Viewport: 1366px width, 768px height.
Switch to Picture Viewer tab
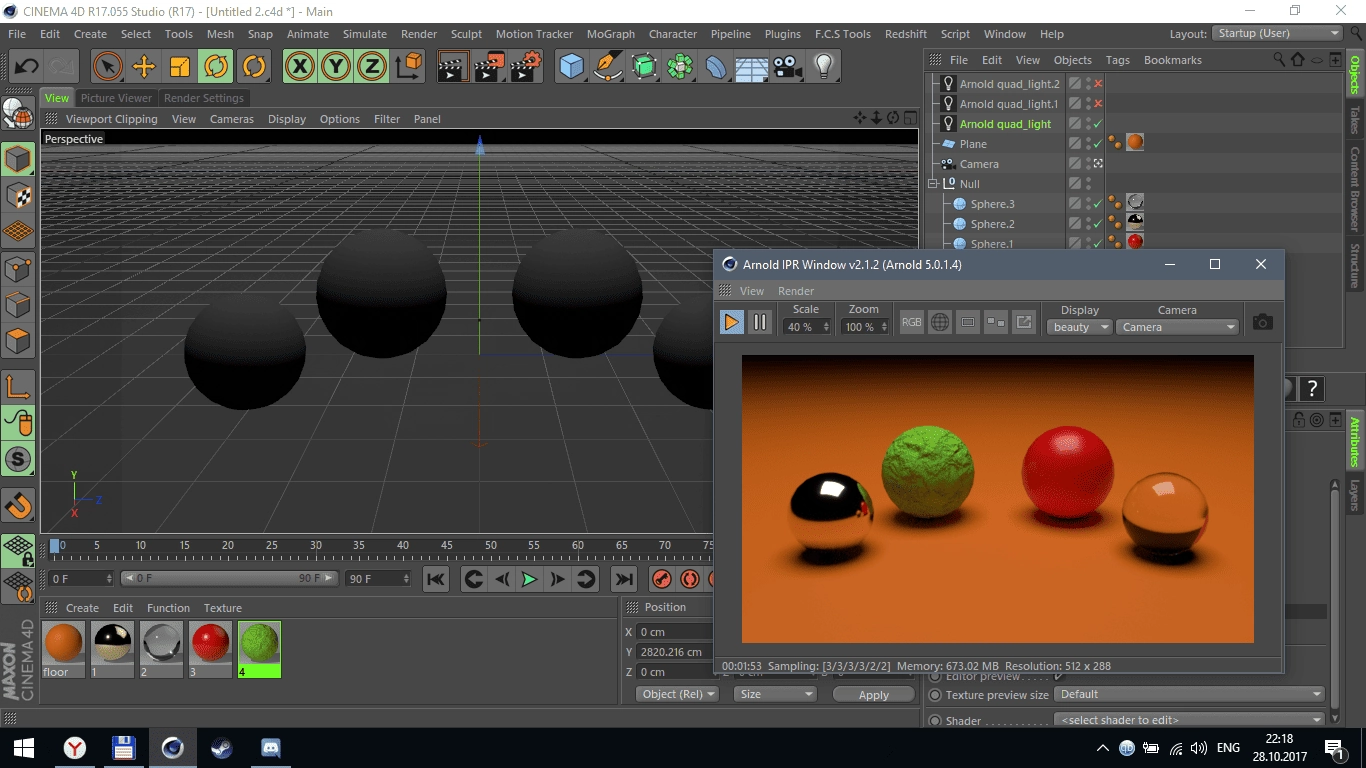(116, 98)
